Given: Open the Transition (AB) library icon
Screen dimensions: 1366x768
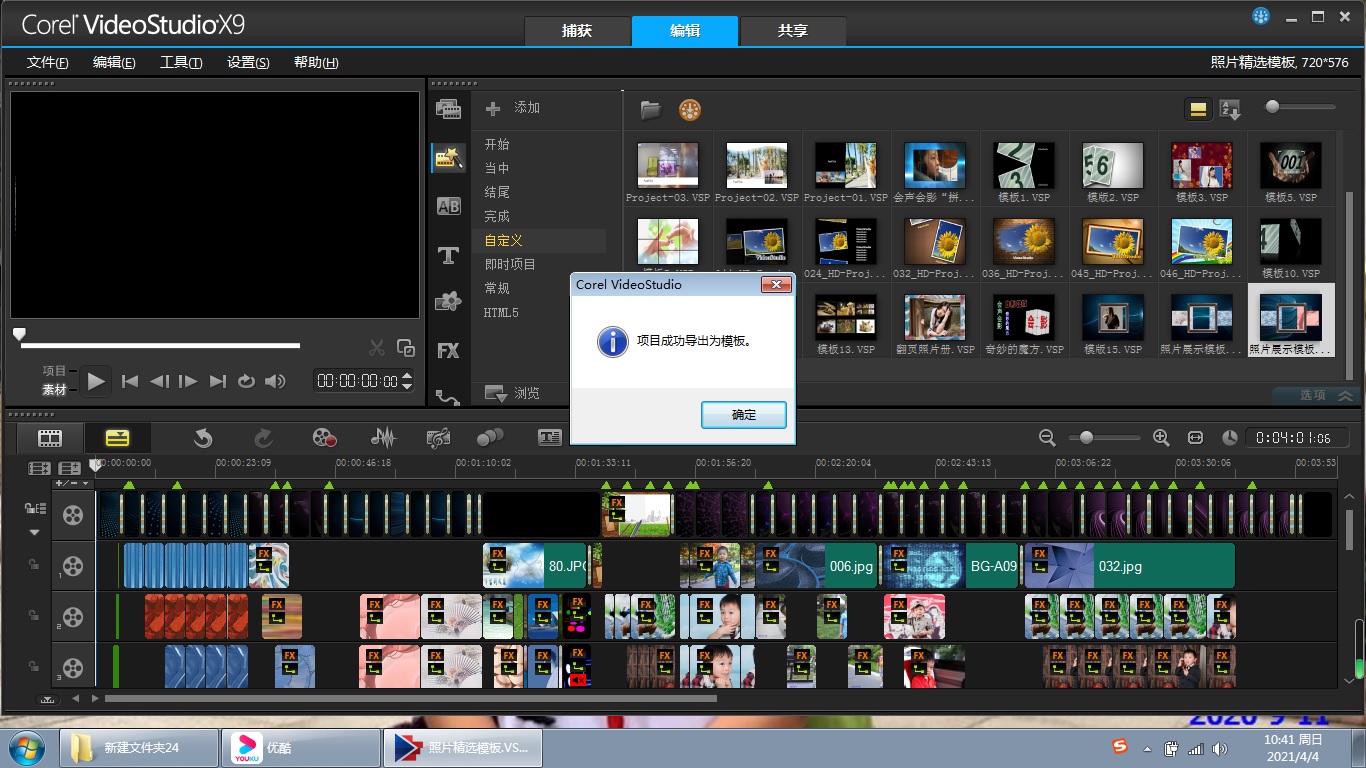Looking at the screenshot, I should click(x=448, y=206).
